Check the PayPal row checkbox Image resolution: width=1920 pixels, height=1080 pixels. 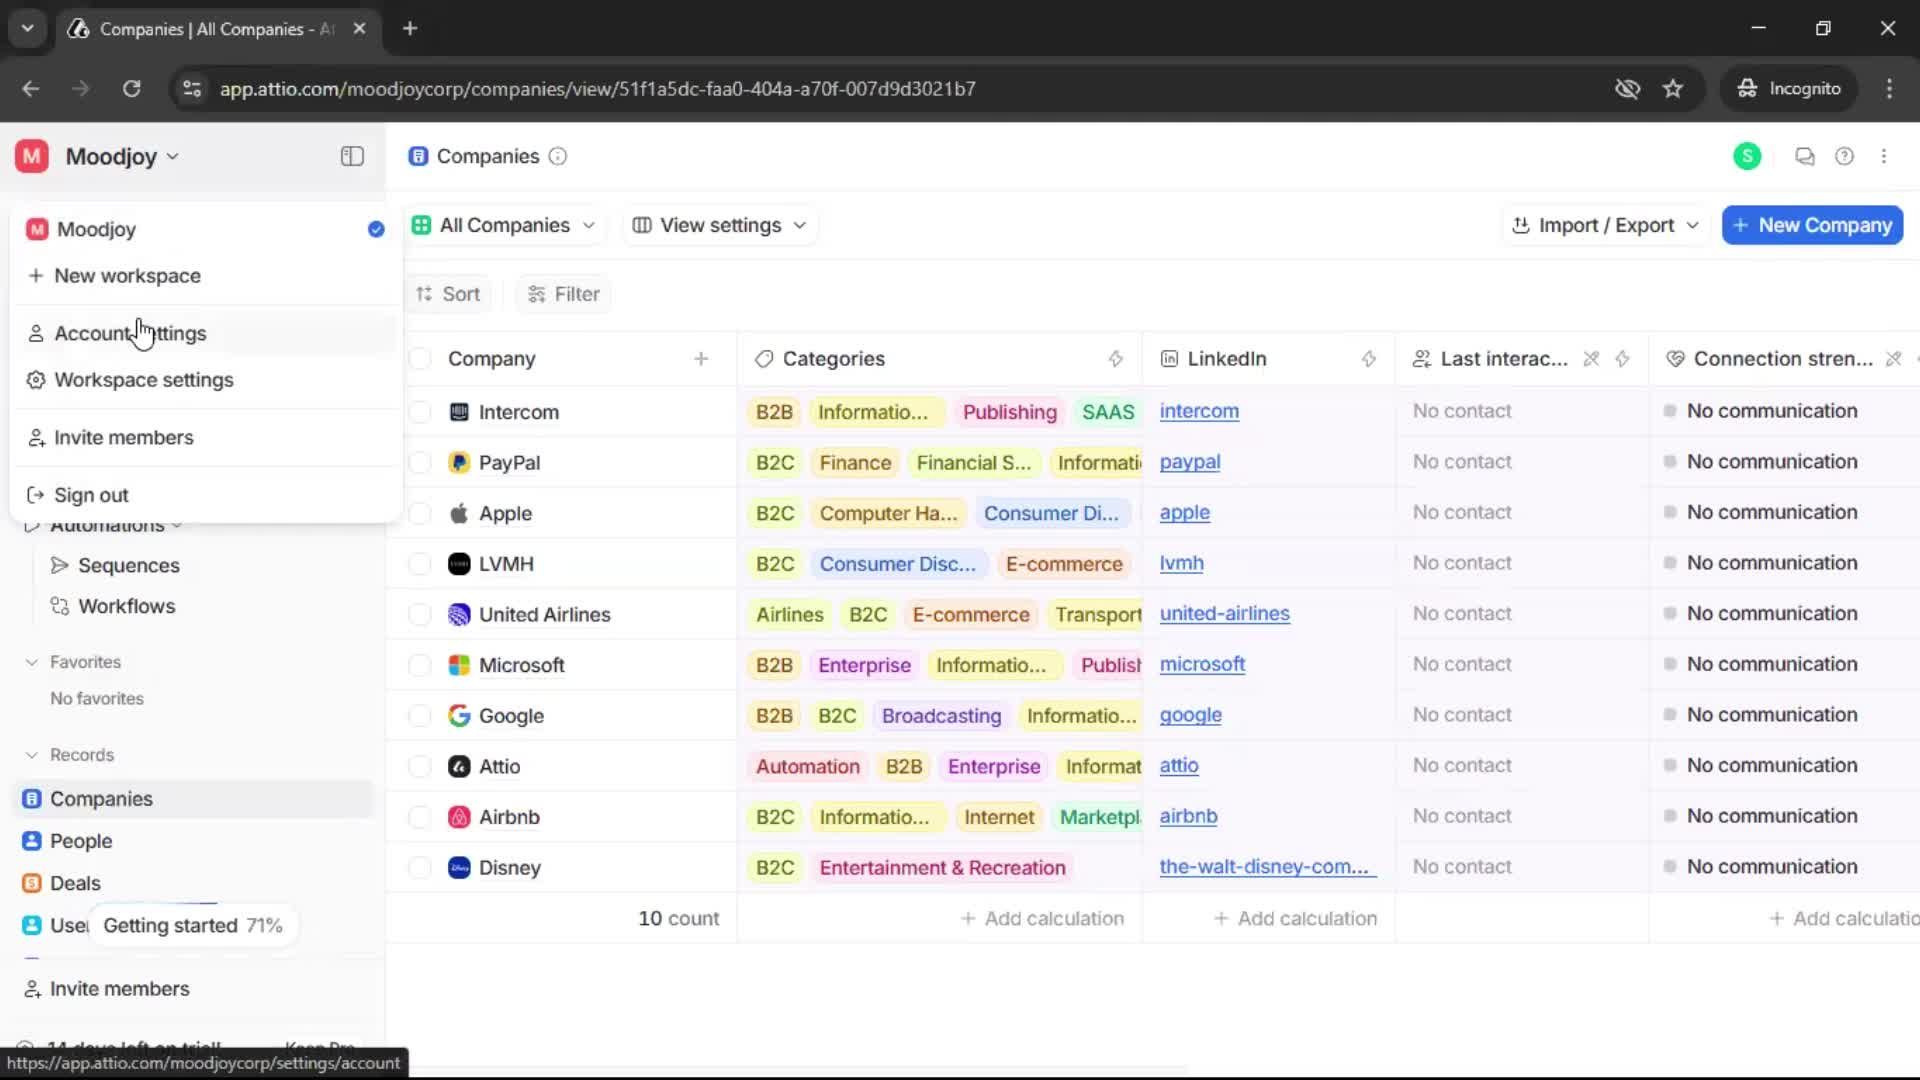point(420,462)
